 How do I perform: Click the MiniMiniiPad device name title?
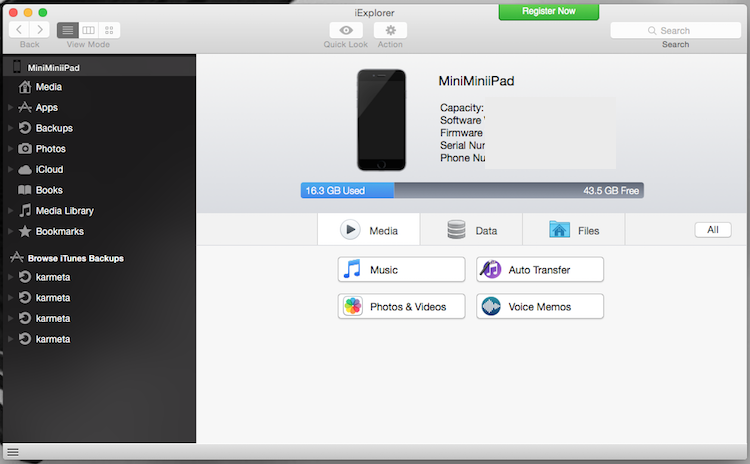pyautogui.click(x=476, y=81)
